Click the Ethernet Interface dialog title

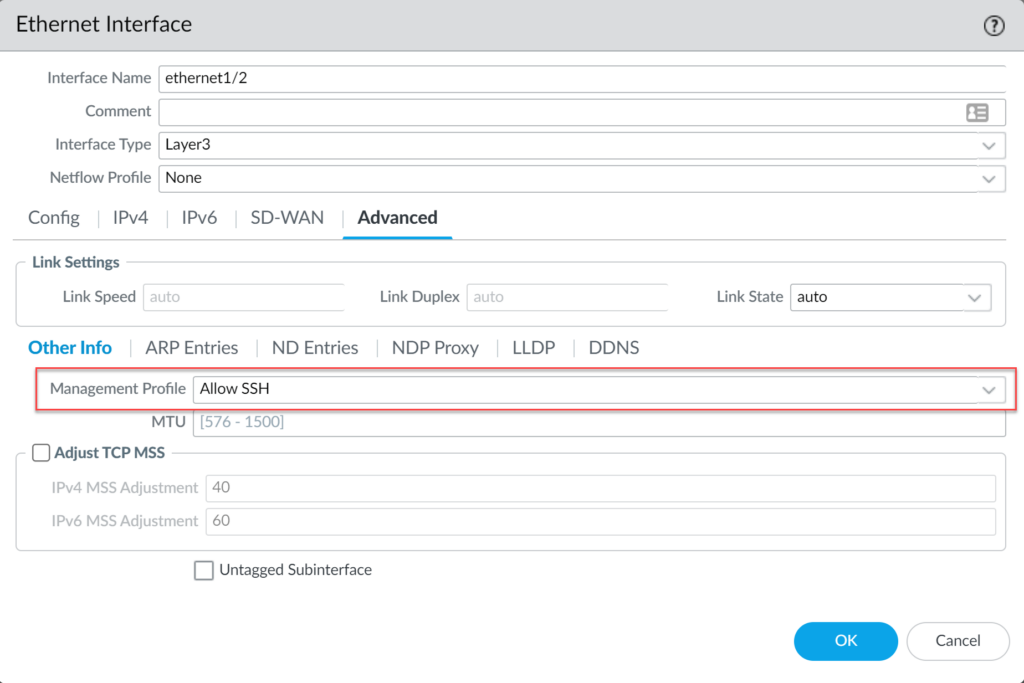pyautogui.click(x=104, y=24)
